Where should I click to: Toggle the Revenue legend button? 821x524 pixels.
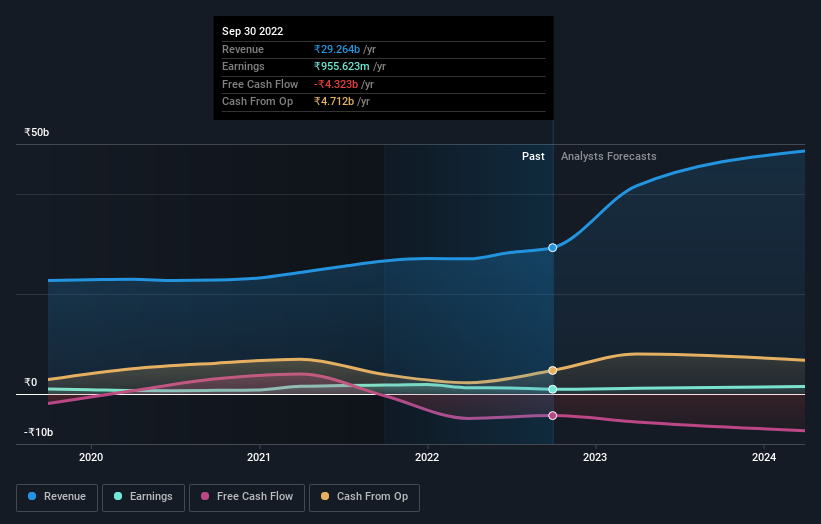(57, 497)
